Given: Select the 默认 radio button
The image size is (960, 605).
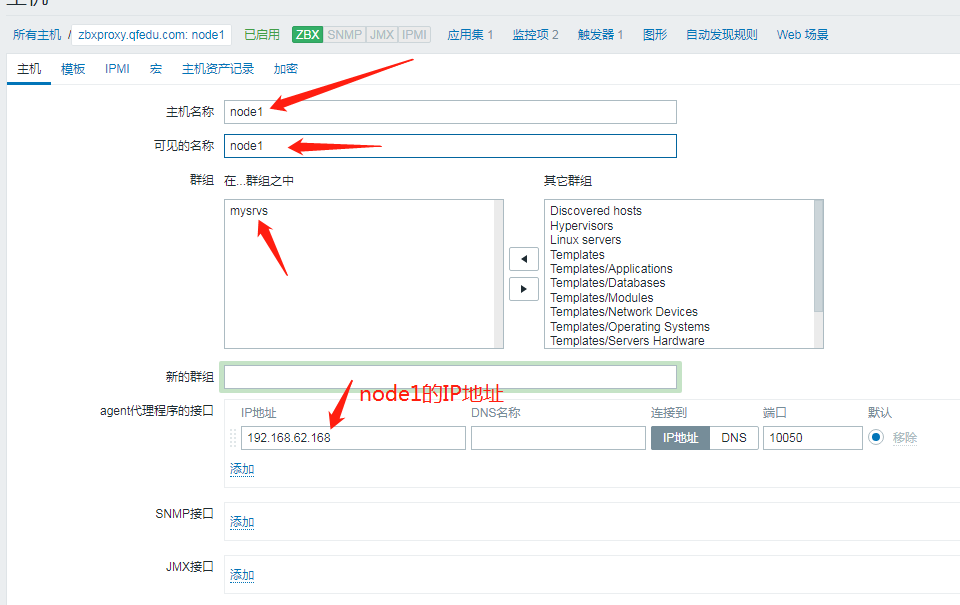Looking at the screenshot, I should click(876, 437).
